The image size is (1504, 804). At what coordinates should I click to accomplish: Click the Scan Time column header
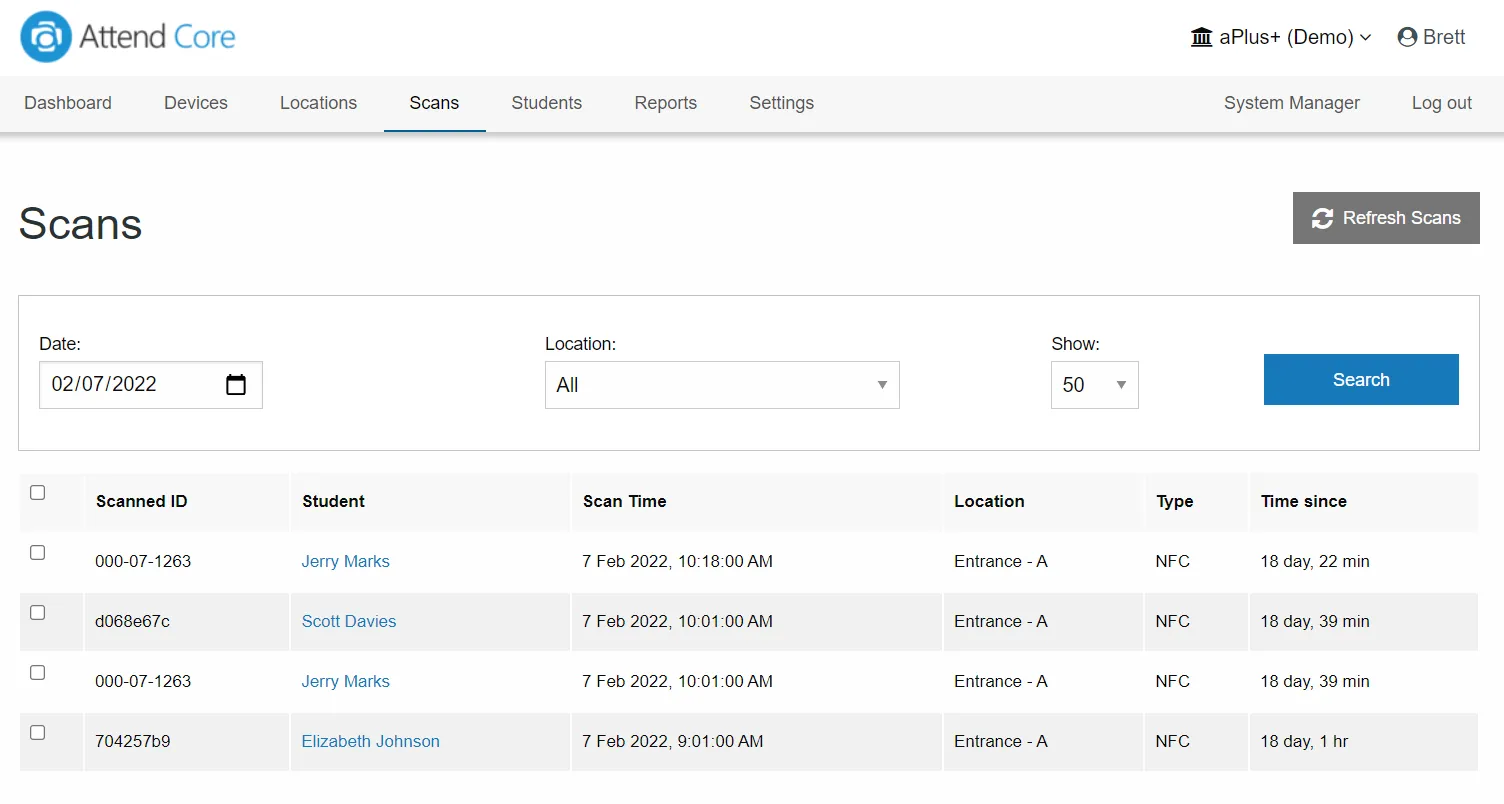pos(625,501)
